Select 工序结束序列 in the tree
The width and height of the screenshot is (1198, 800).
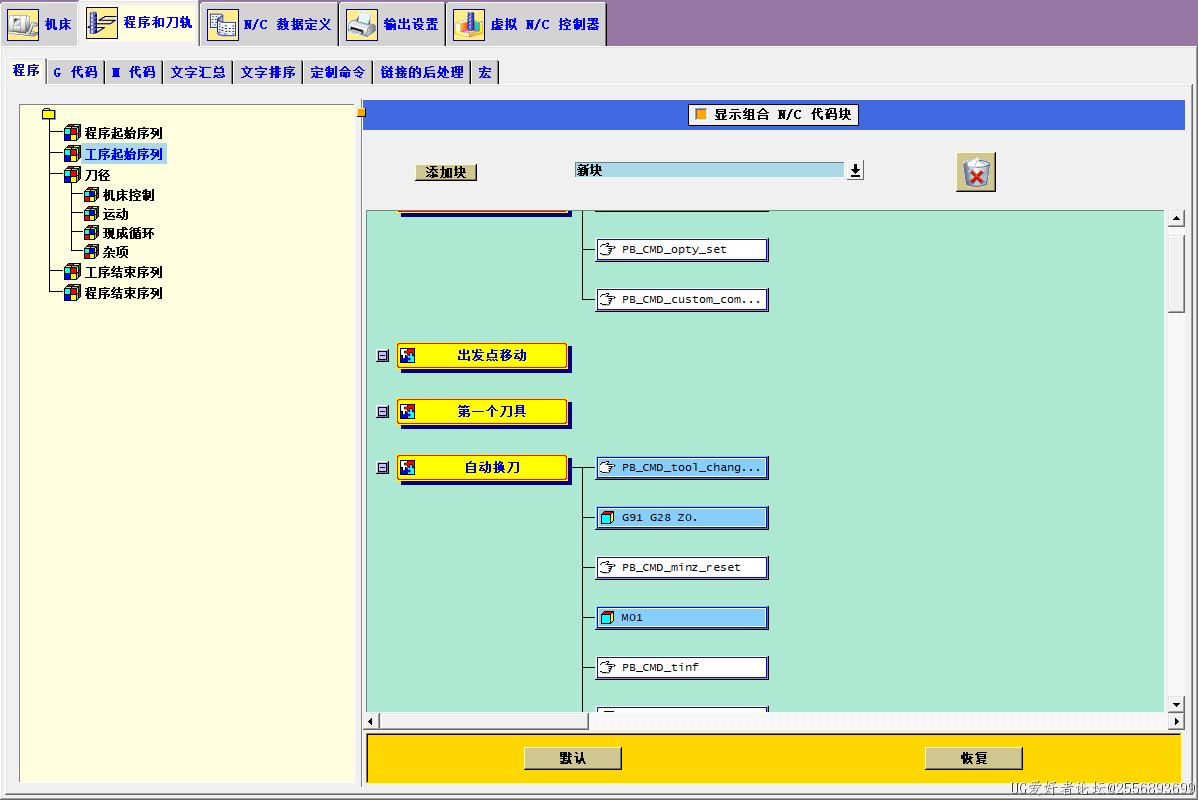point(123,272)
